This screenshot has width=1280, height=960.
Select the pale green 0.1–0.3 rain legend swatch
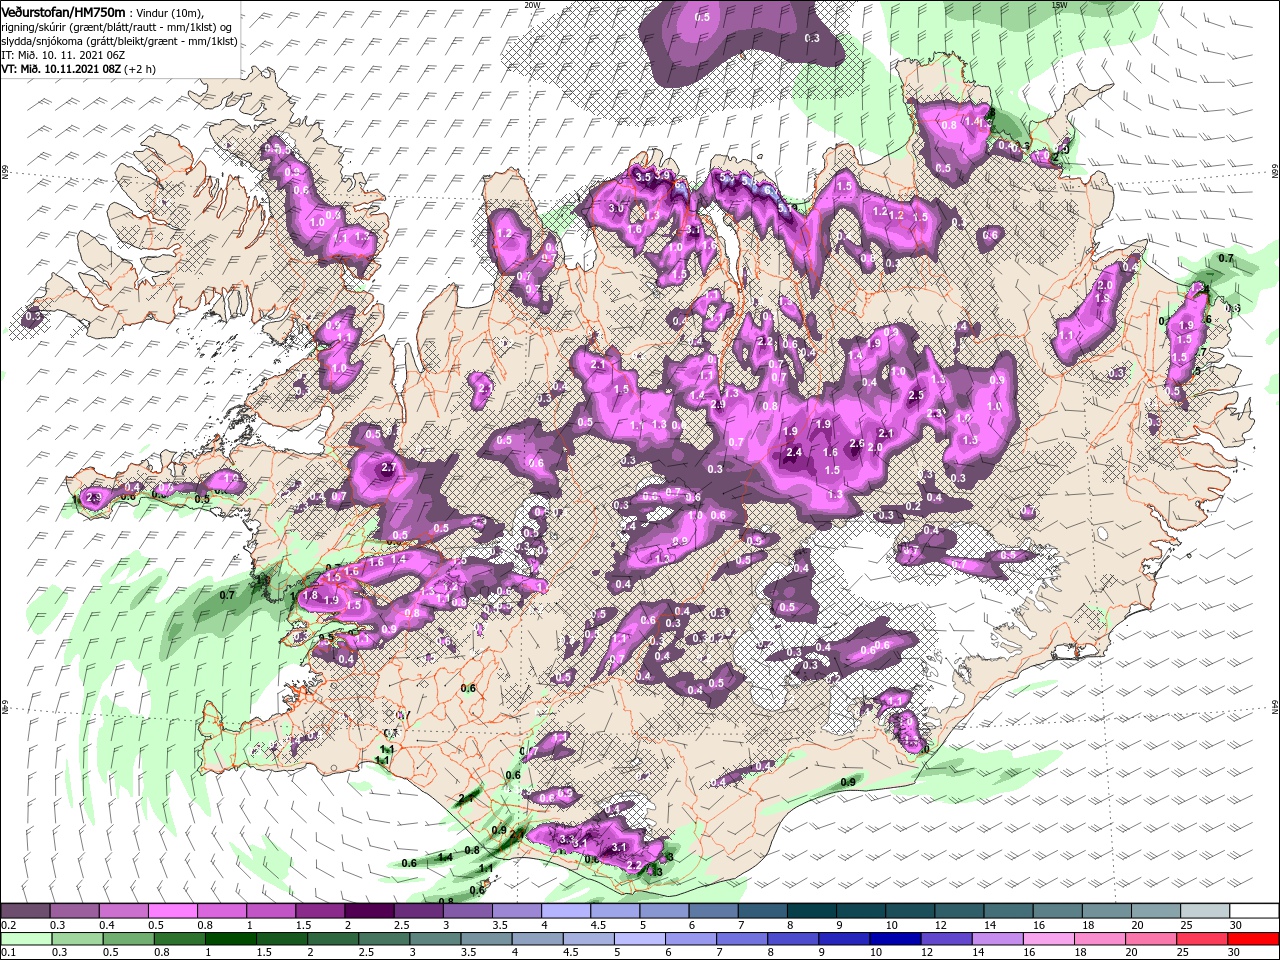pos(25,938)
